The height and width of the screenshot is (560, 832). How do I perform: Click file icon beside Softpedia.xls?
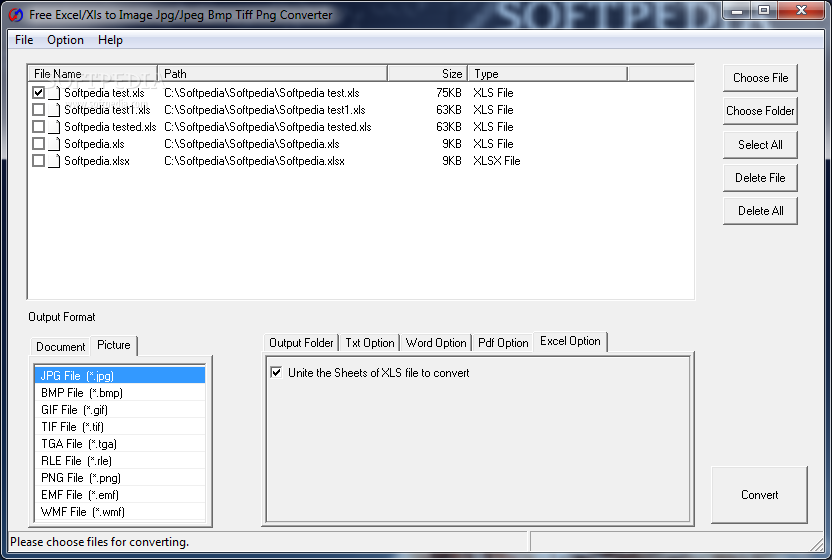[x=54, y=144]
